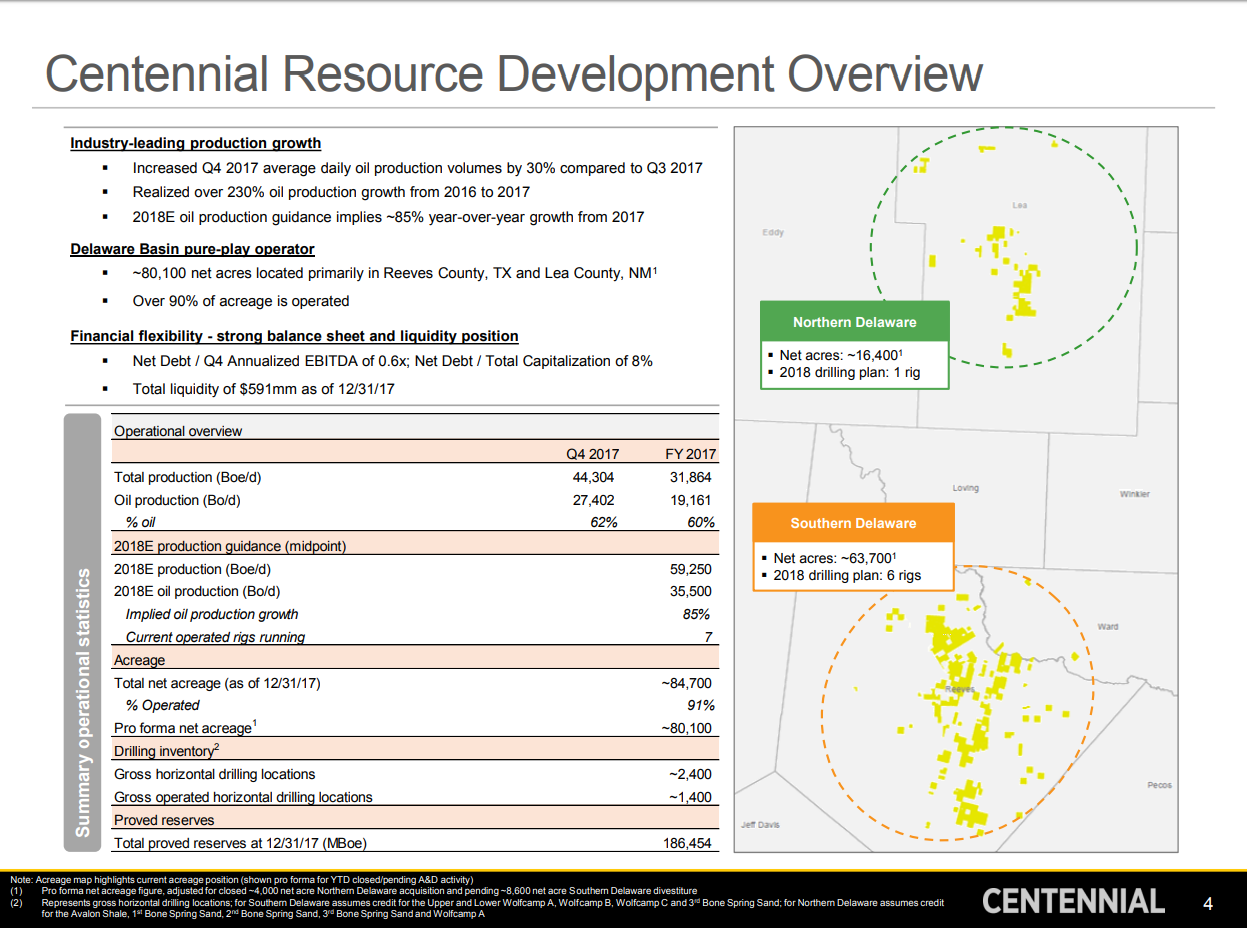Click the 'Drilling inventory' section header
This screenshot has width=1247, height=928.
click(166, 750)
